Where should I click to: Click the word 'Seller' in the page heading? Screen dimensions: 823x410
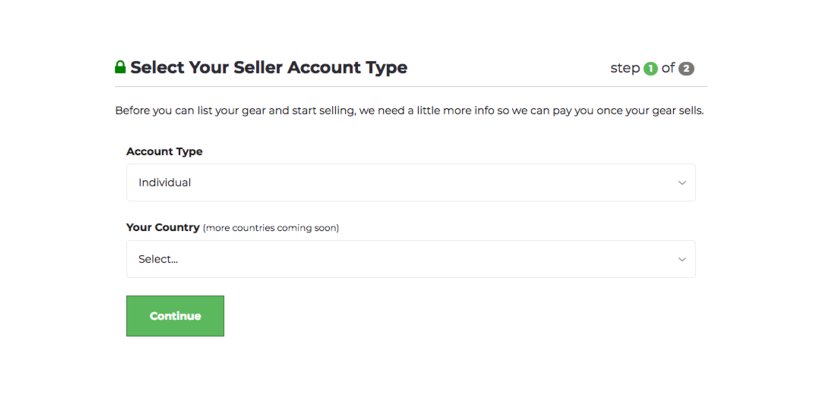click(x=258, y=67)
